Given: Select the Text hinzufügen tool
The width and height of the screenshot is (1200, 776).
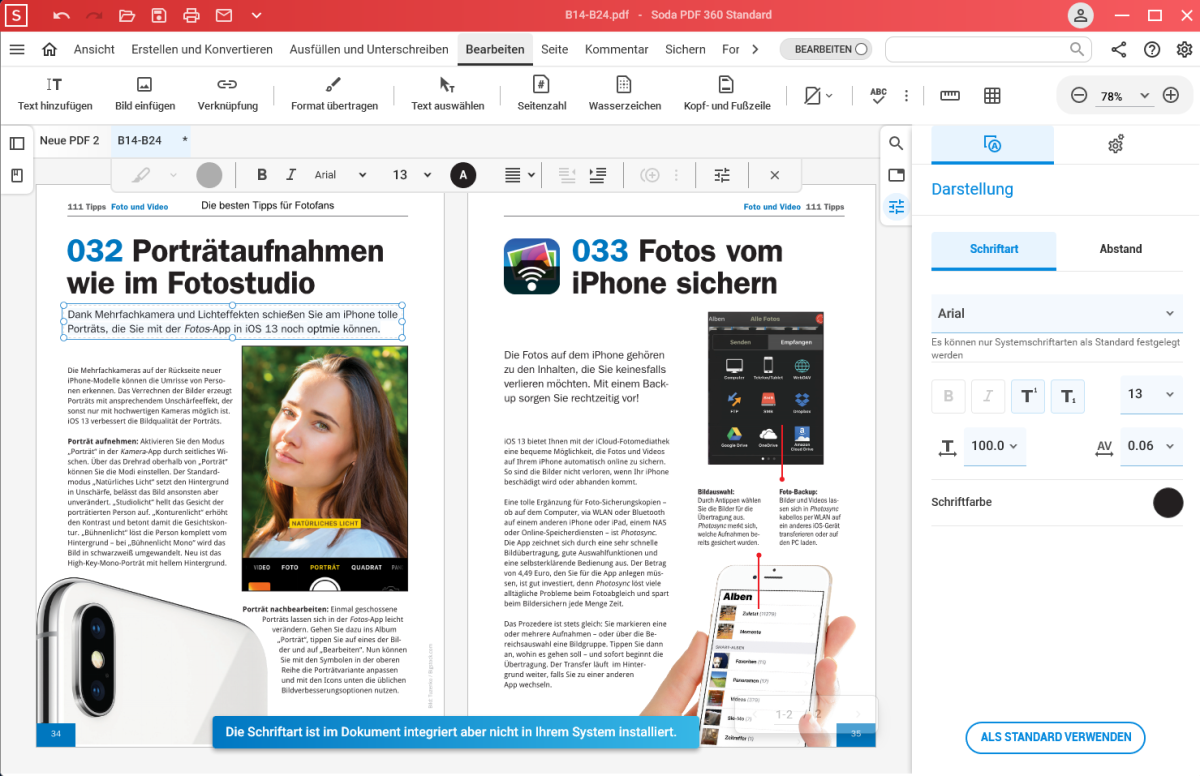Looking at the screenshot, I should click(55, 95).
